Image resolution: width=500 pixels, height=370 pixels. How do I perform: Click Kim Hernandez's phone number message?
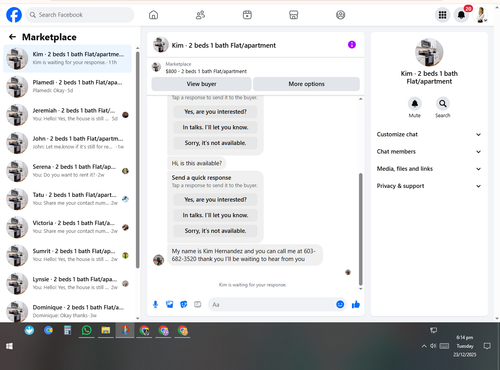[245, 255]
